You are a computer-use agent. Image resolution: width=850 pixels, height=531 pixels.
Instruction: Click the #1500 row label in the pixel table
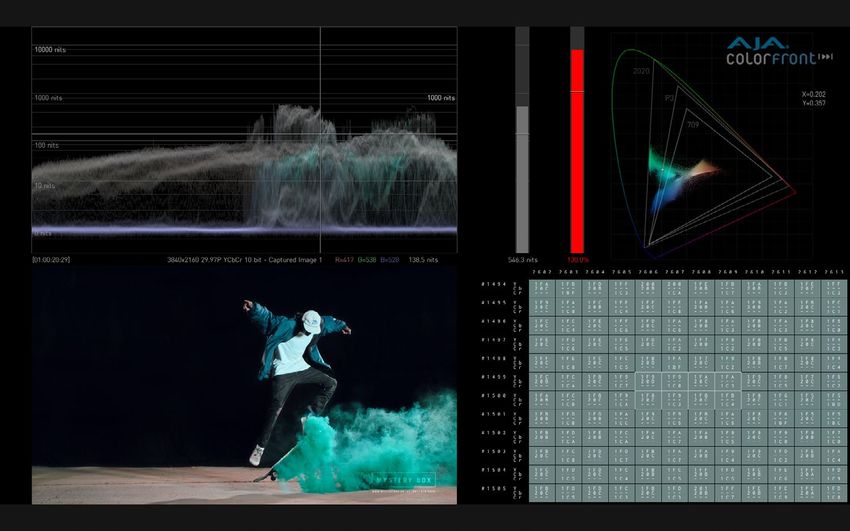point(494,396)
